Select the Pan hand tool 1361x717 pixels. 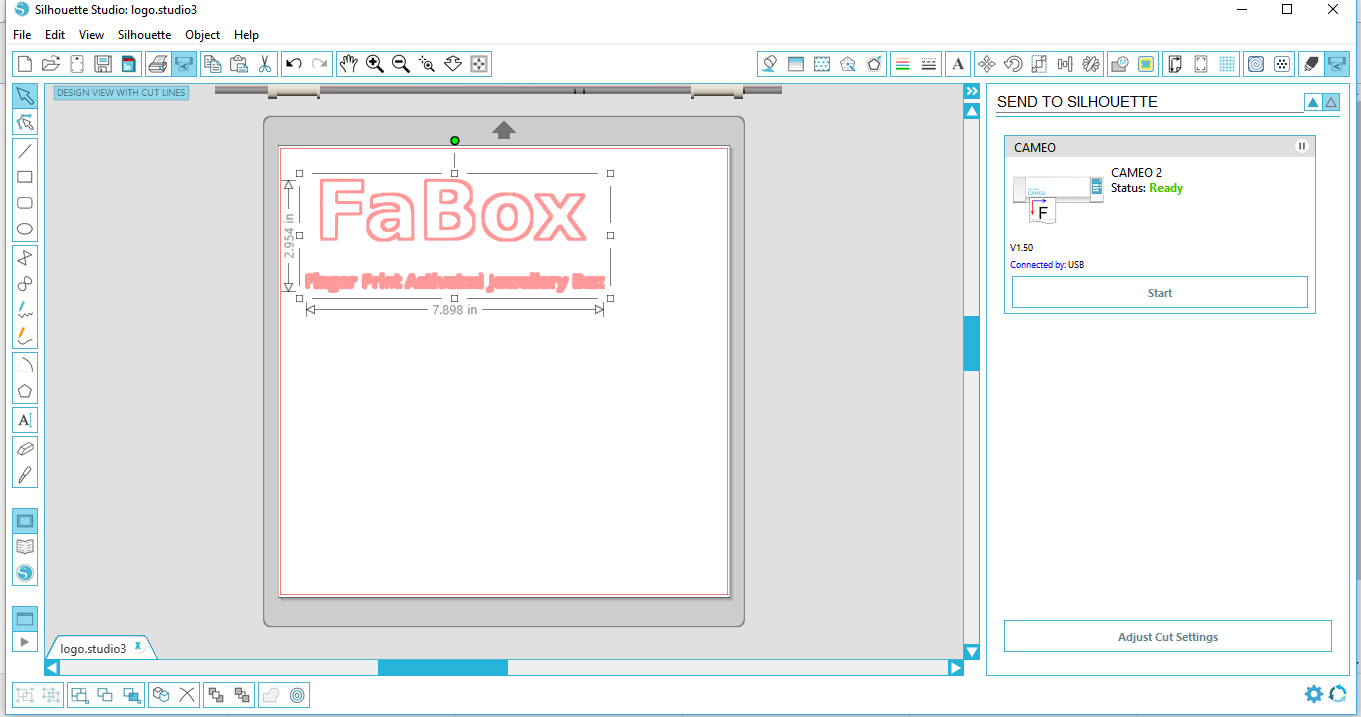tap(349, 64)
